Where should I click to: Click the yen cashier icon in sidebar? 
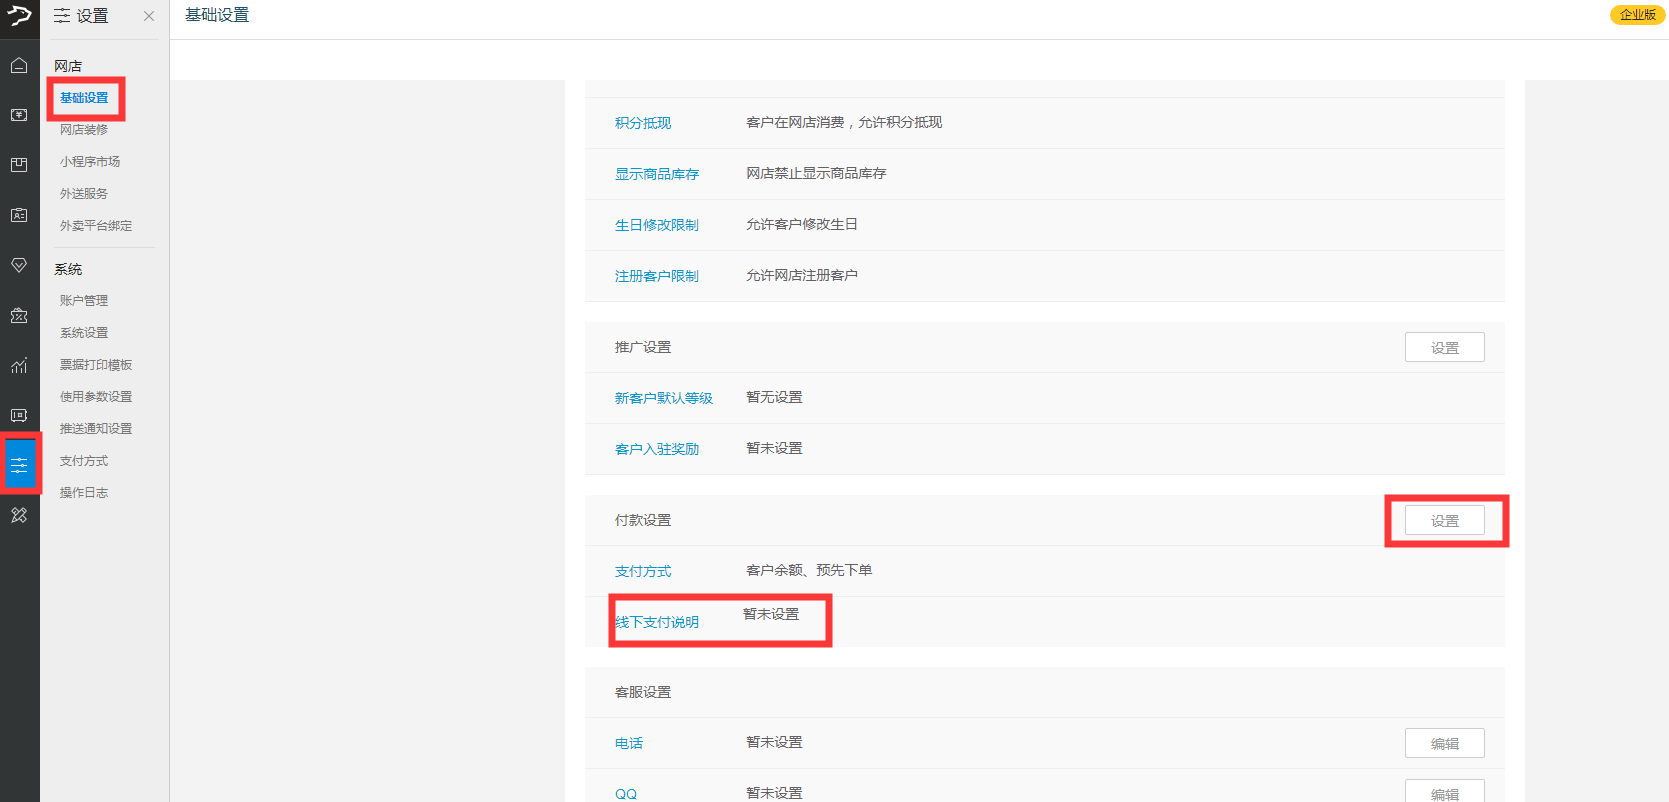click(19, 115)
